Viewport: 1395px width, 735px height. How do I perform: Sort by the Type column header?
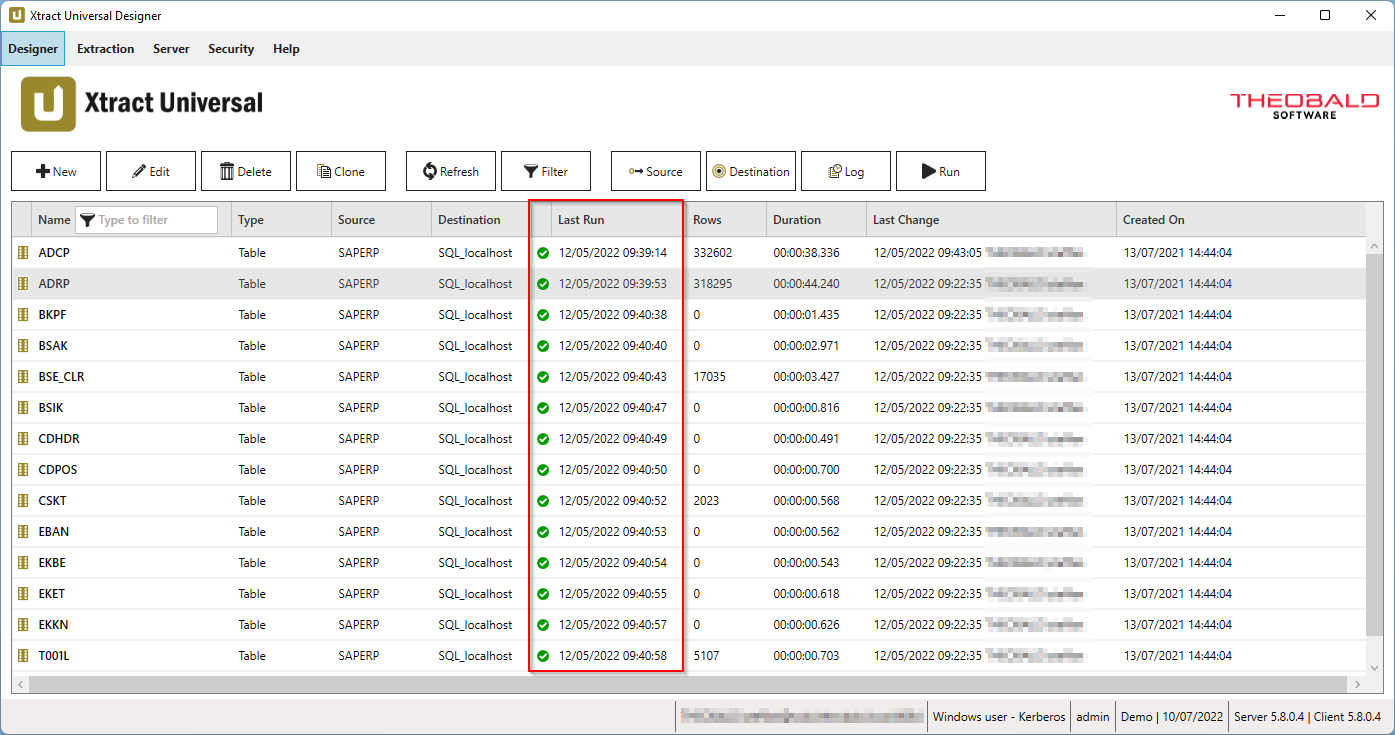tap(281, 220)
